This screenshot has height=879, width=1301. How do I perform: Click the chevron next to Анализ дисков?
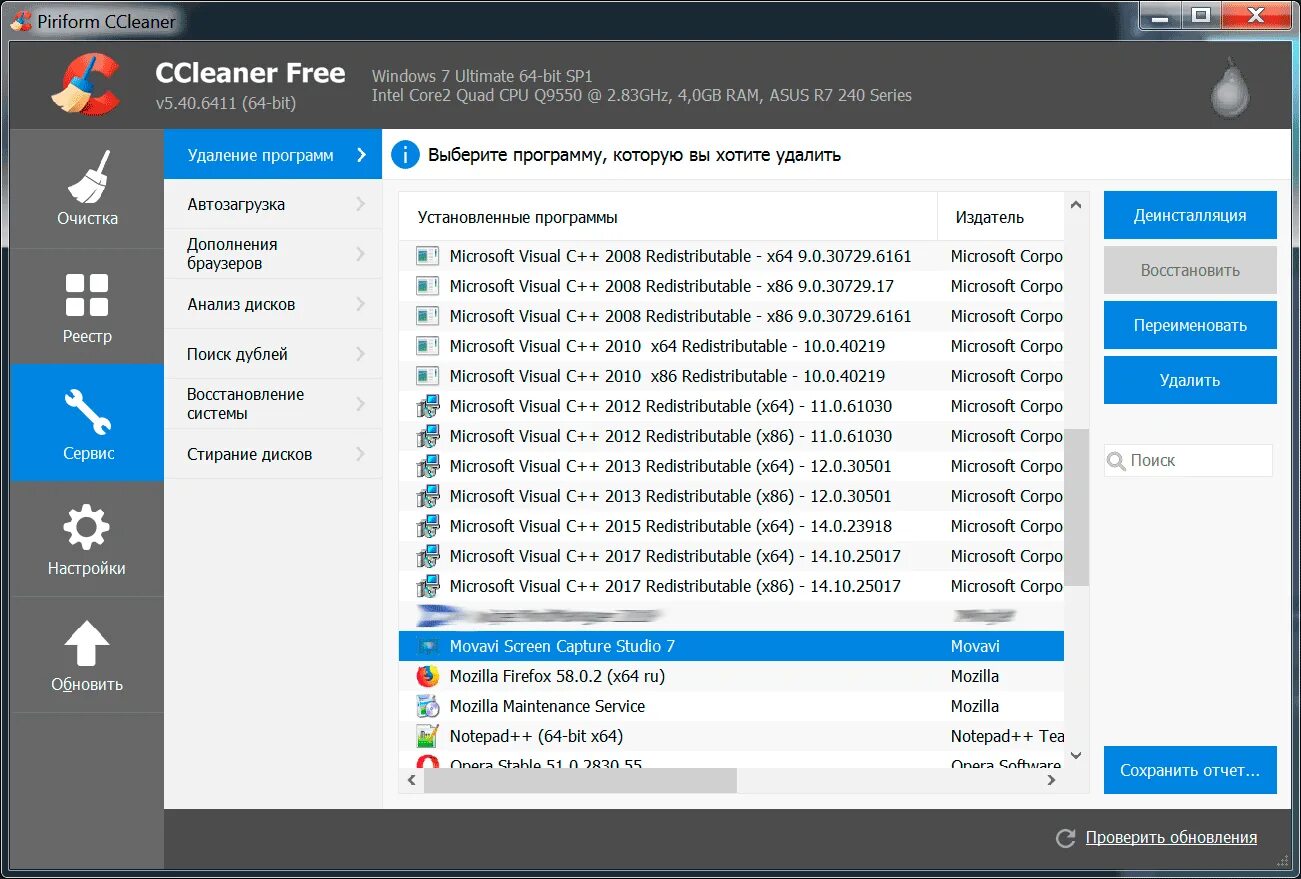(361, 304)
